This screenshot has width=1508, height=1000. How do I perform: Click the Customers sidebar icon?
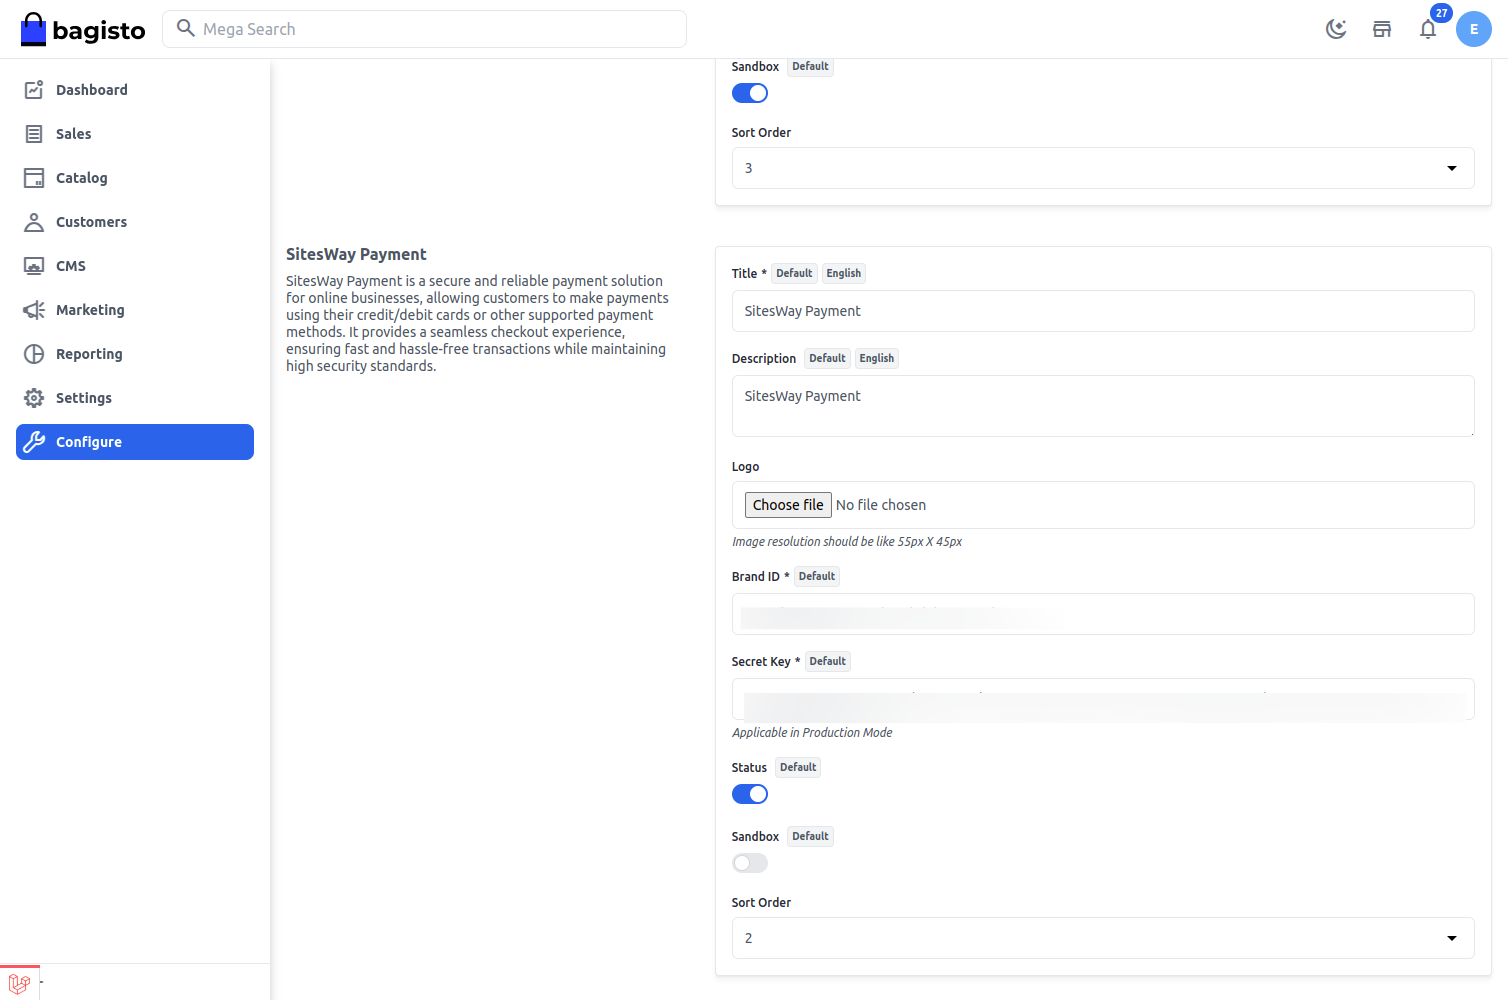tap(34, 222)
